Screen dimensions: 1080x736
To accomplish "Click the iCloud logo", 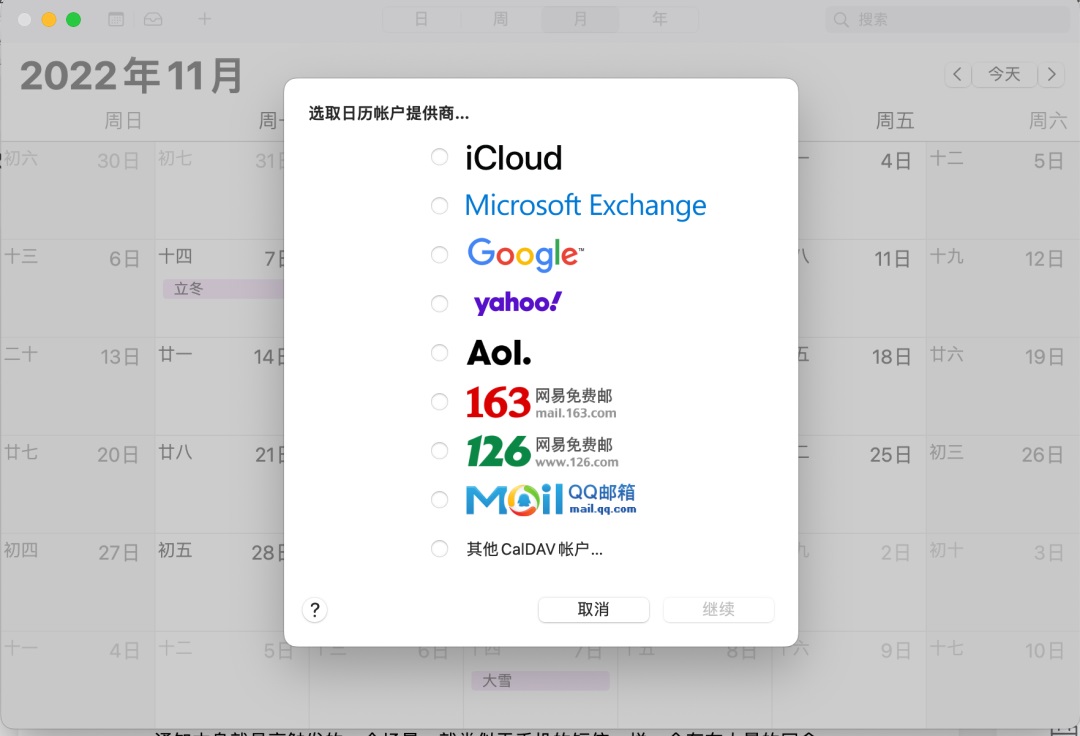I will [x=514, y=158].
